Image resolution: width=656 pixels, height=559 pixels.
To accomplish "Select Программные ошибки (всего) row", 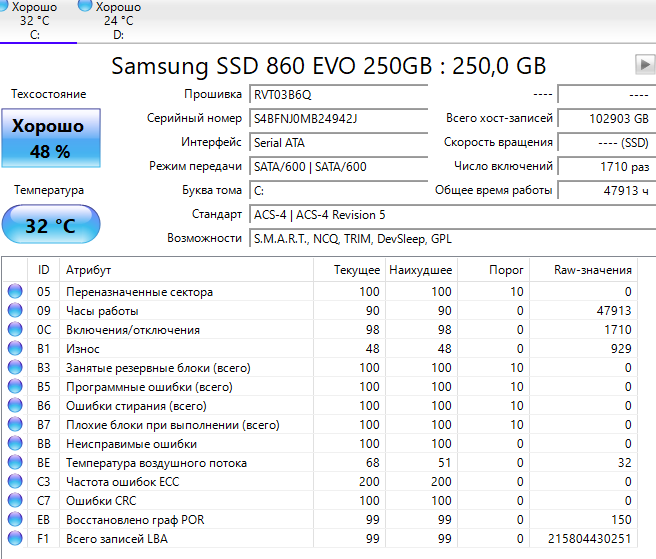I will click(320, 387).
